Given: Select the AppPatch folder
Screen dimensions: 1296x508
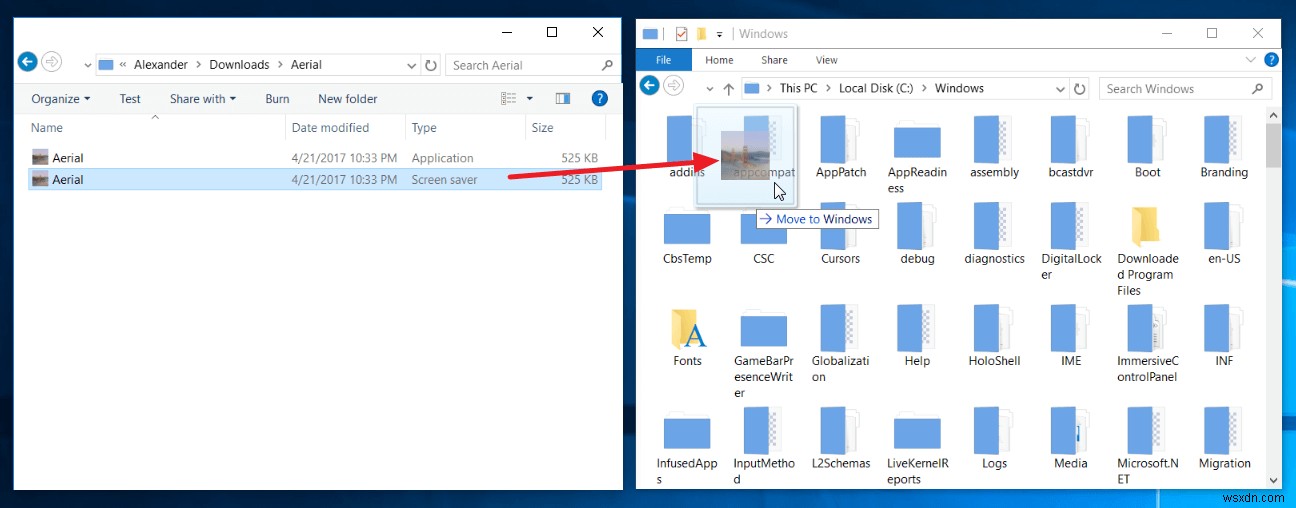Looking at the screenshot, I should [841, 148].
